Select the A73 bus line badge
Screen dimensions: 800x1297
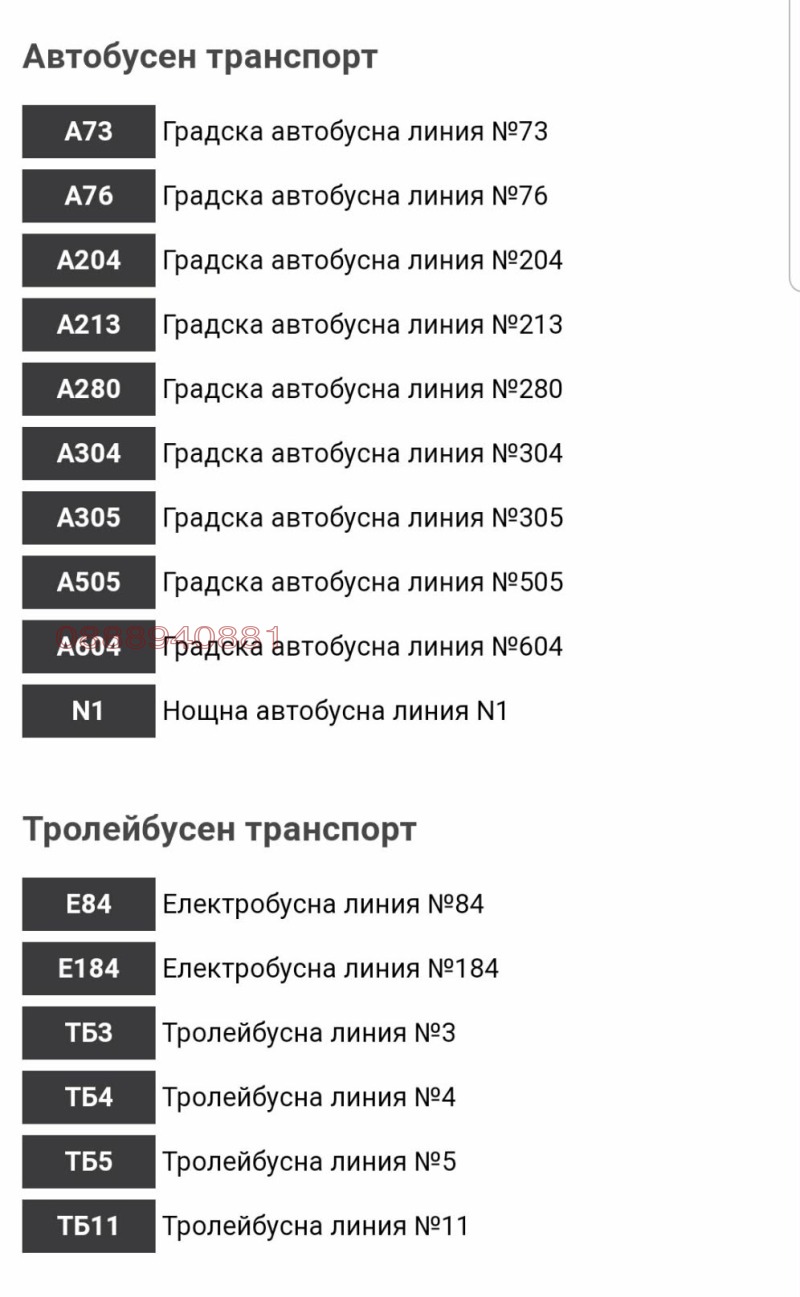tap(88, 132)
